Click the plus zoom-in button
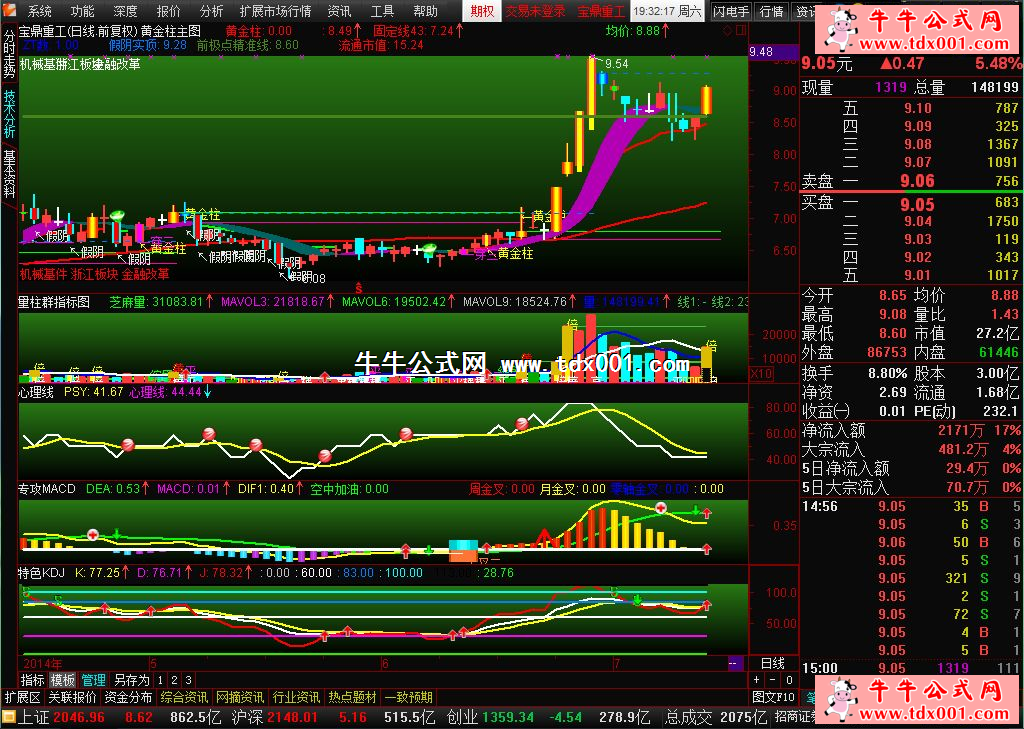Image resolution: width=1024 pixels, height=729 pixels. 757,680
